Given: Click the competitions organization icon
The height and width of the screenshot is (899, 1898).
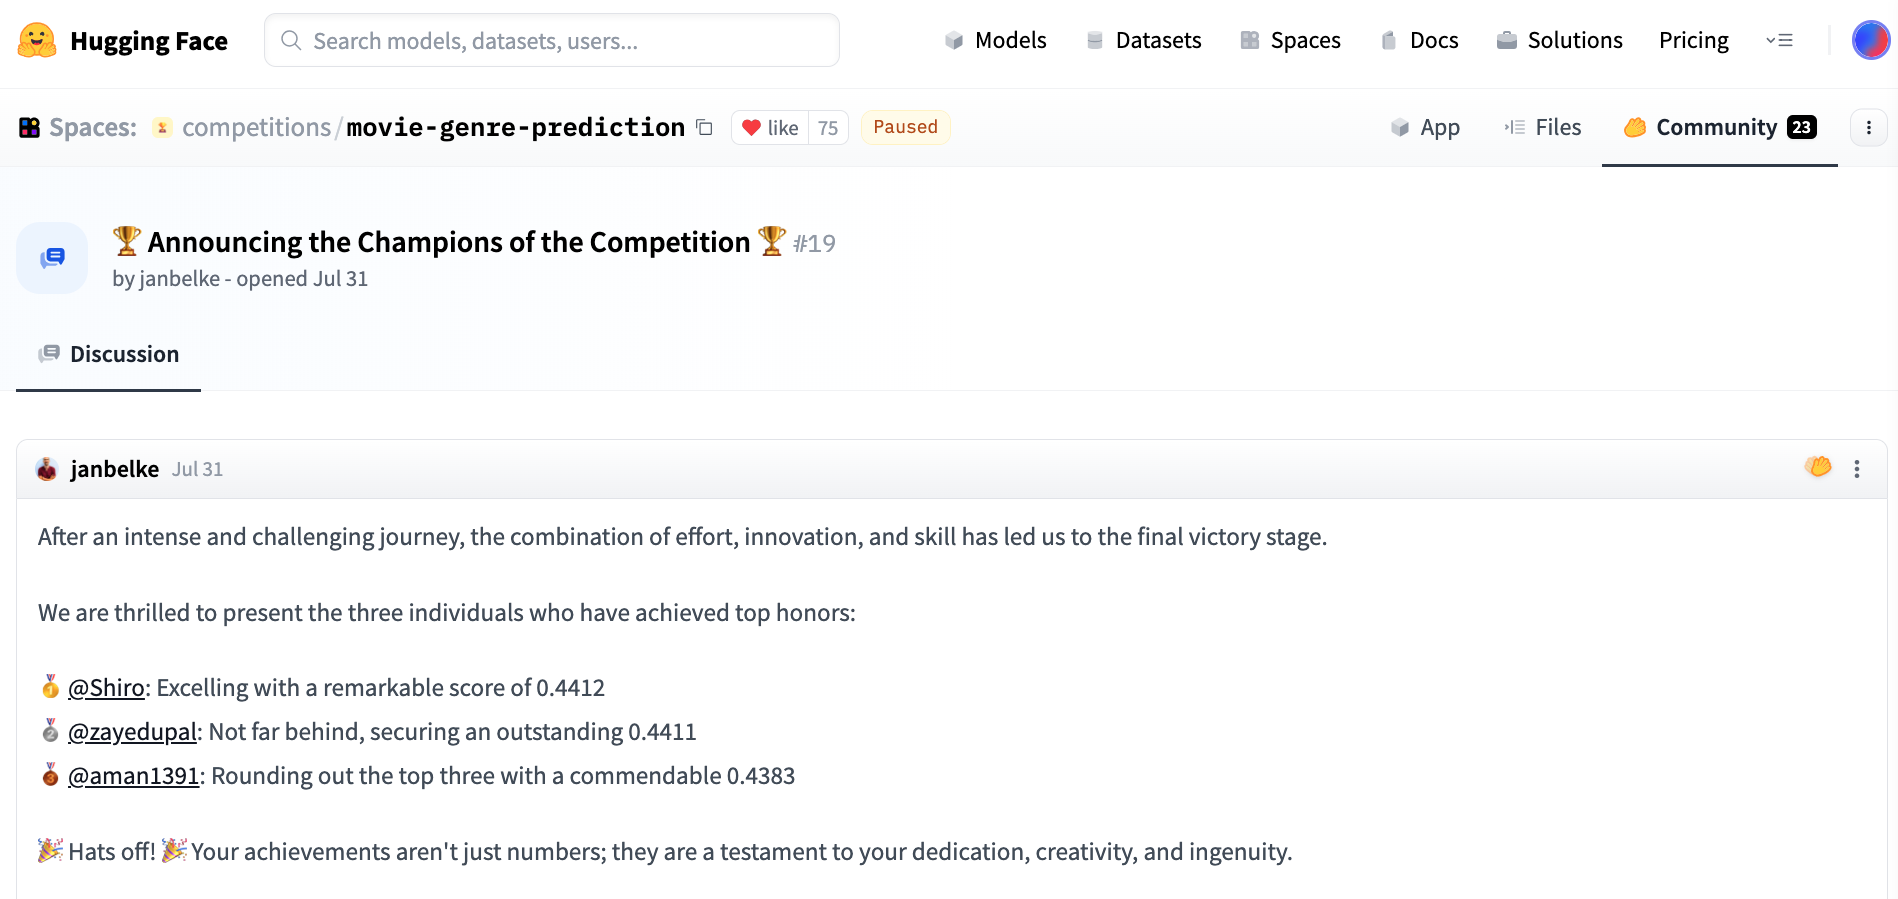Looking at the screenshot, I should 162,128.
